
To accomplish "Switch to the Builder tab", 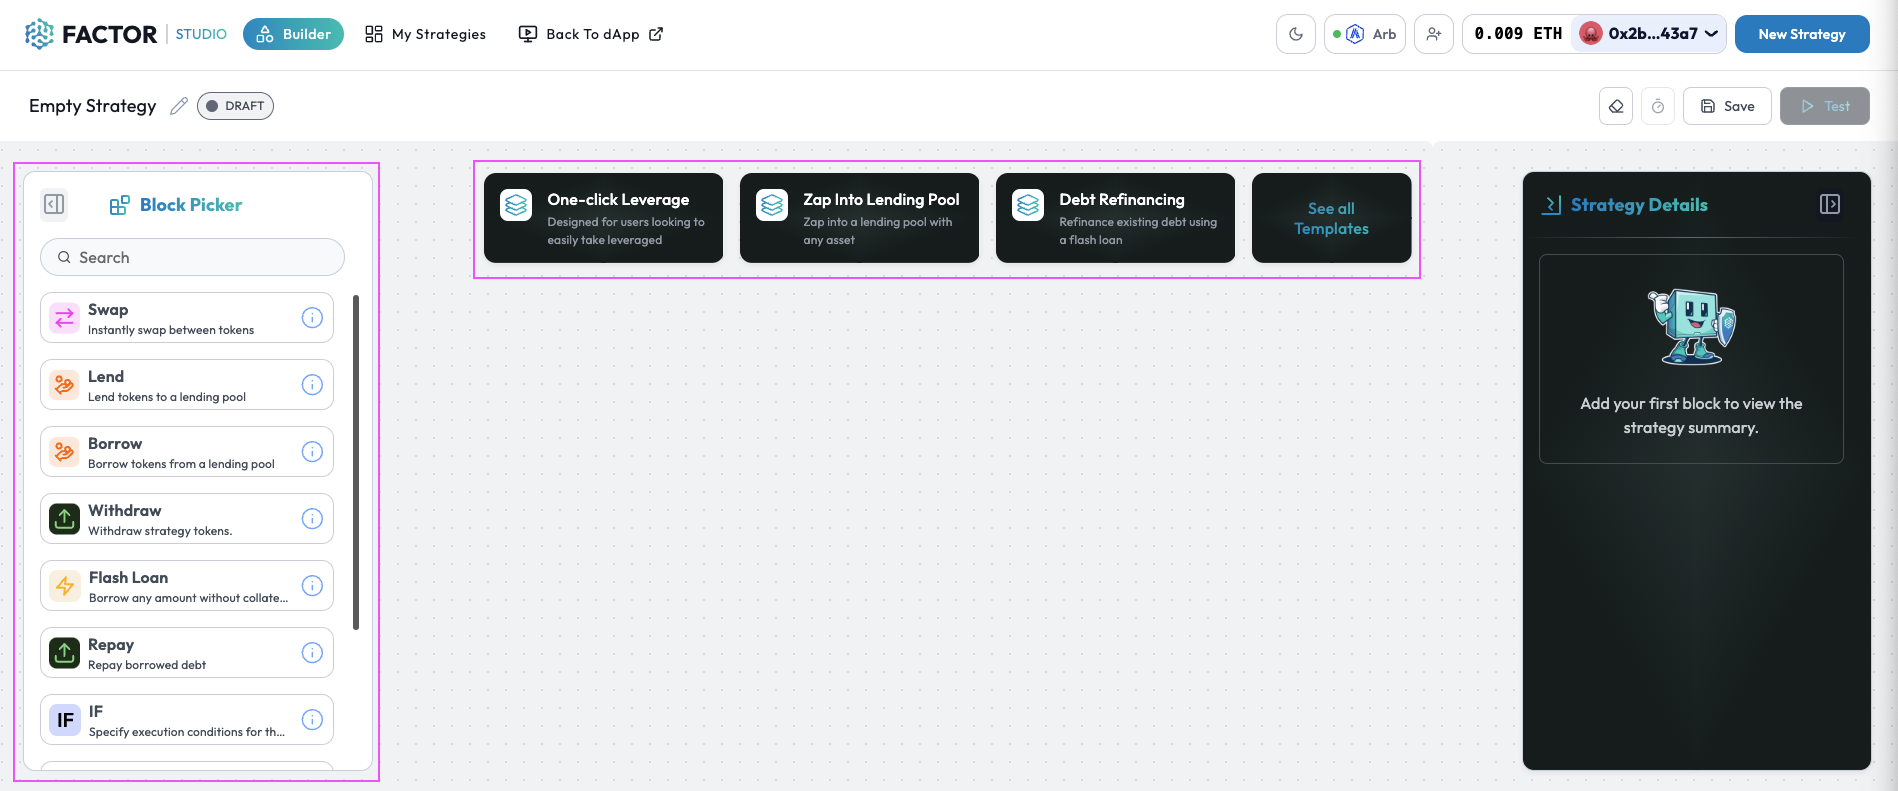I will [x=293, y=34].
